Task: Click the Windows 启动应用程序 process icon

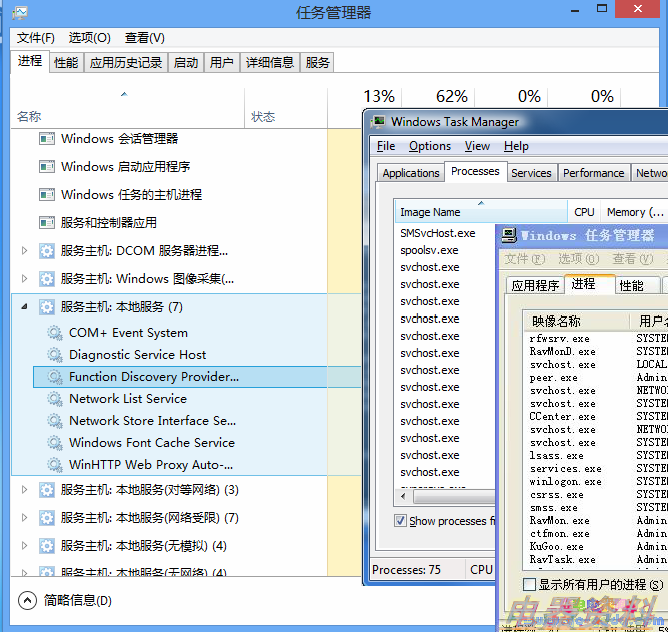Action: [x=46, y=167]
